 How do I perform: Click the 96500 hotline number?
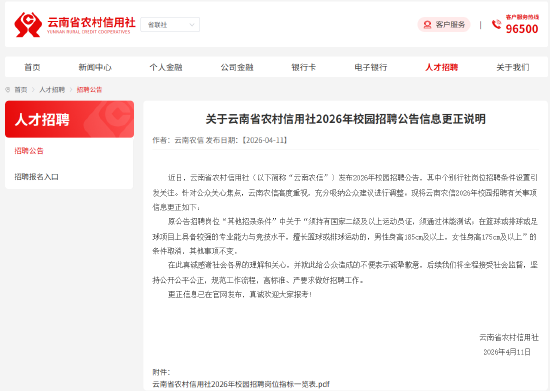coord(522,29)
